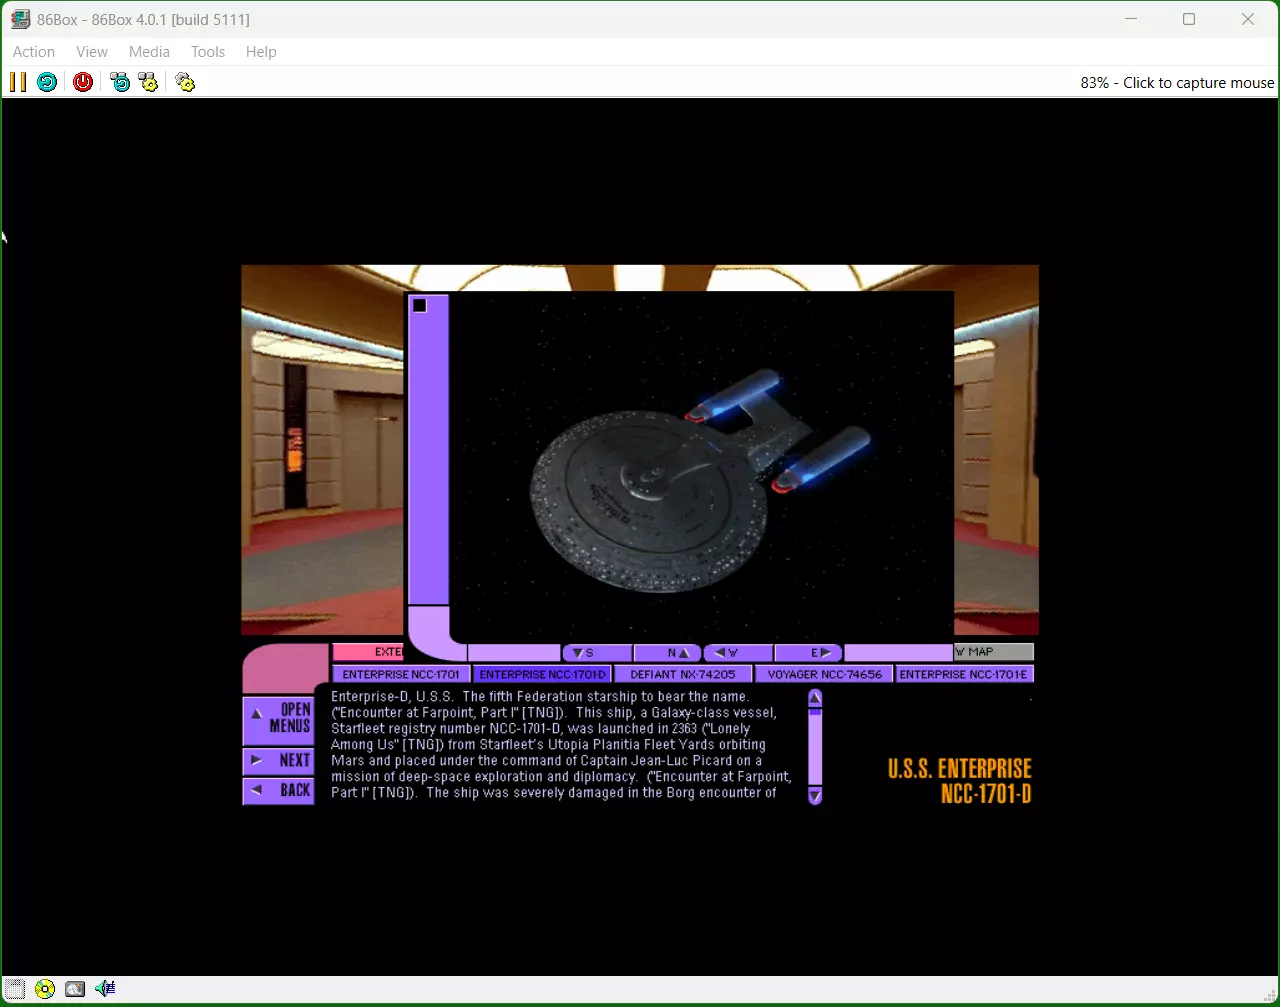Click the floppy drive status icon
This screenshot has height=1007, width=1280.
click(15, 989)
